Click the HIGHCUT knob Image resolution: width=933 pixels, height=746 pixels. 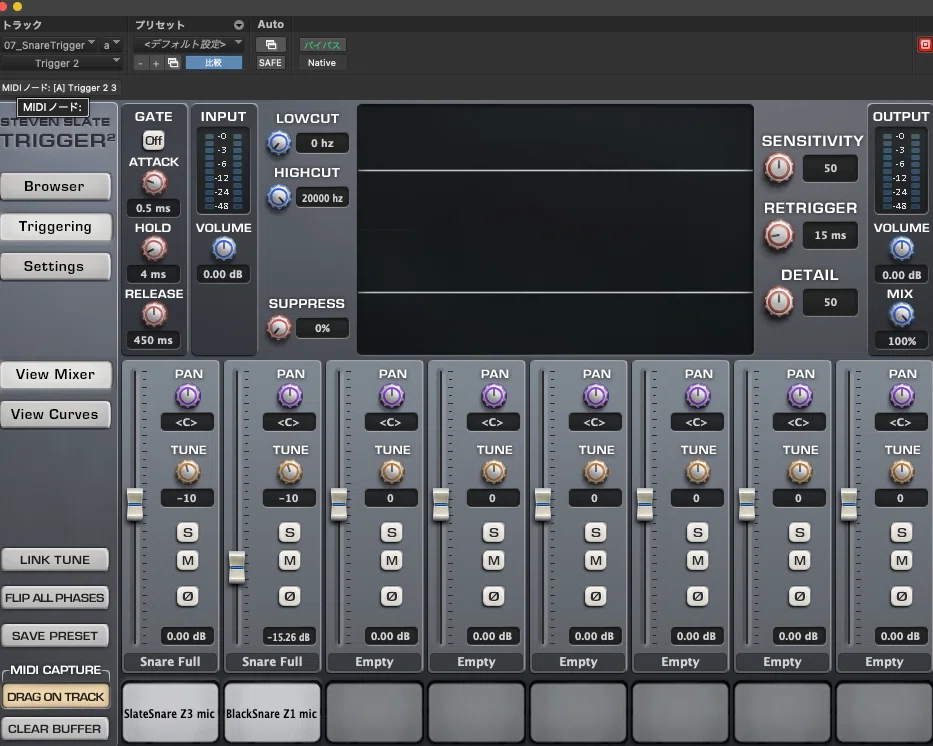278,198
